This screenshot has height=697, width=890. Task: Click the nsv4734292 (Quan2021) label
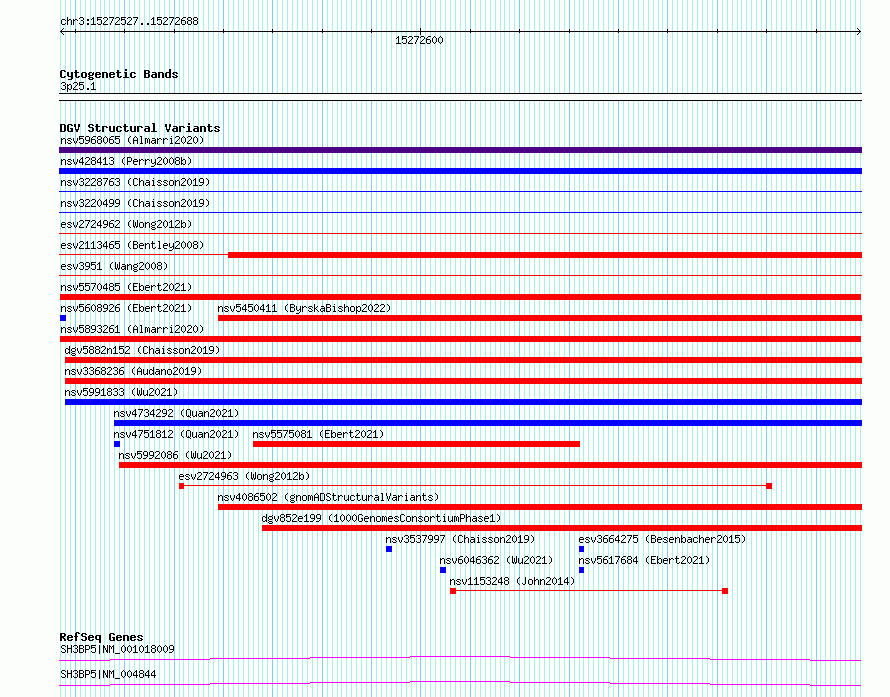click(x=176, y=413)
